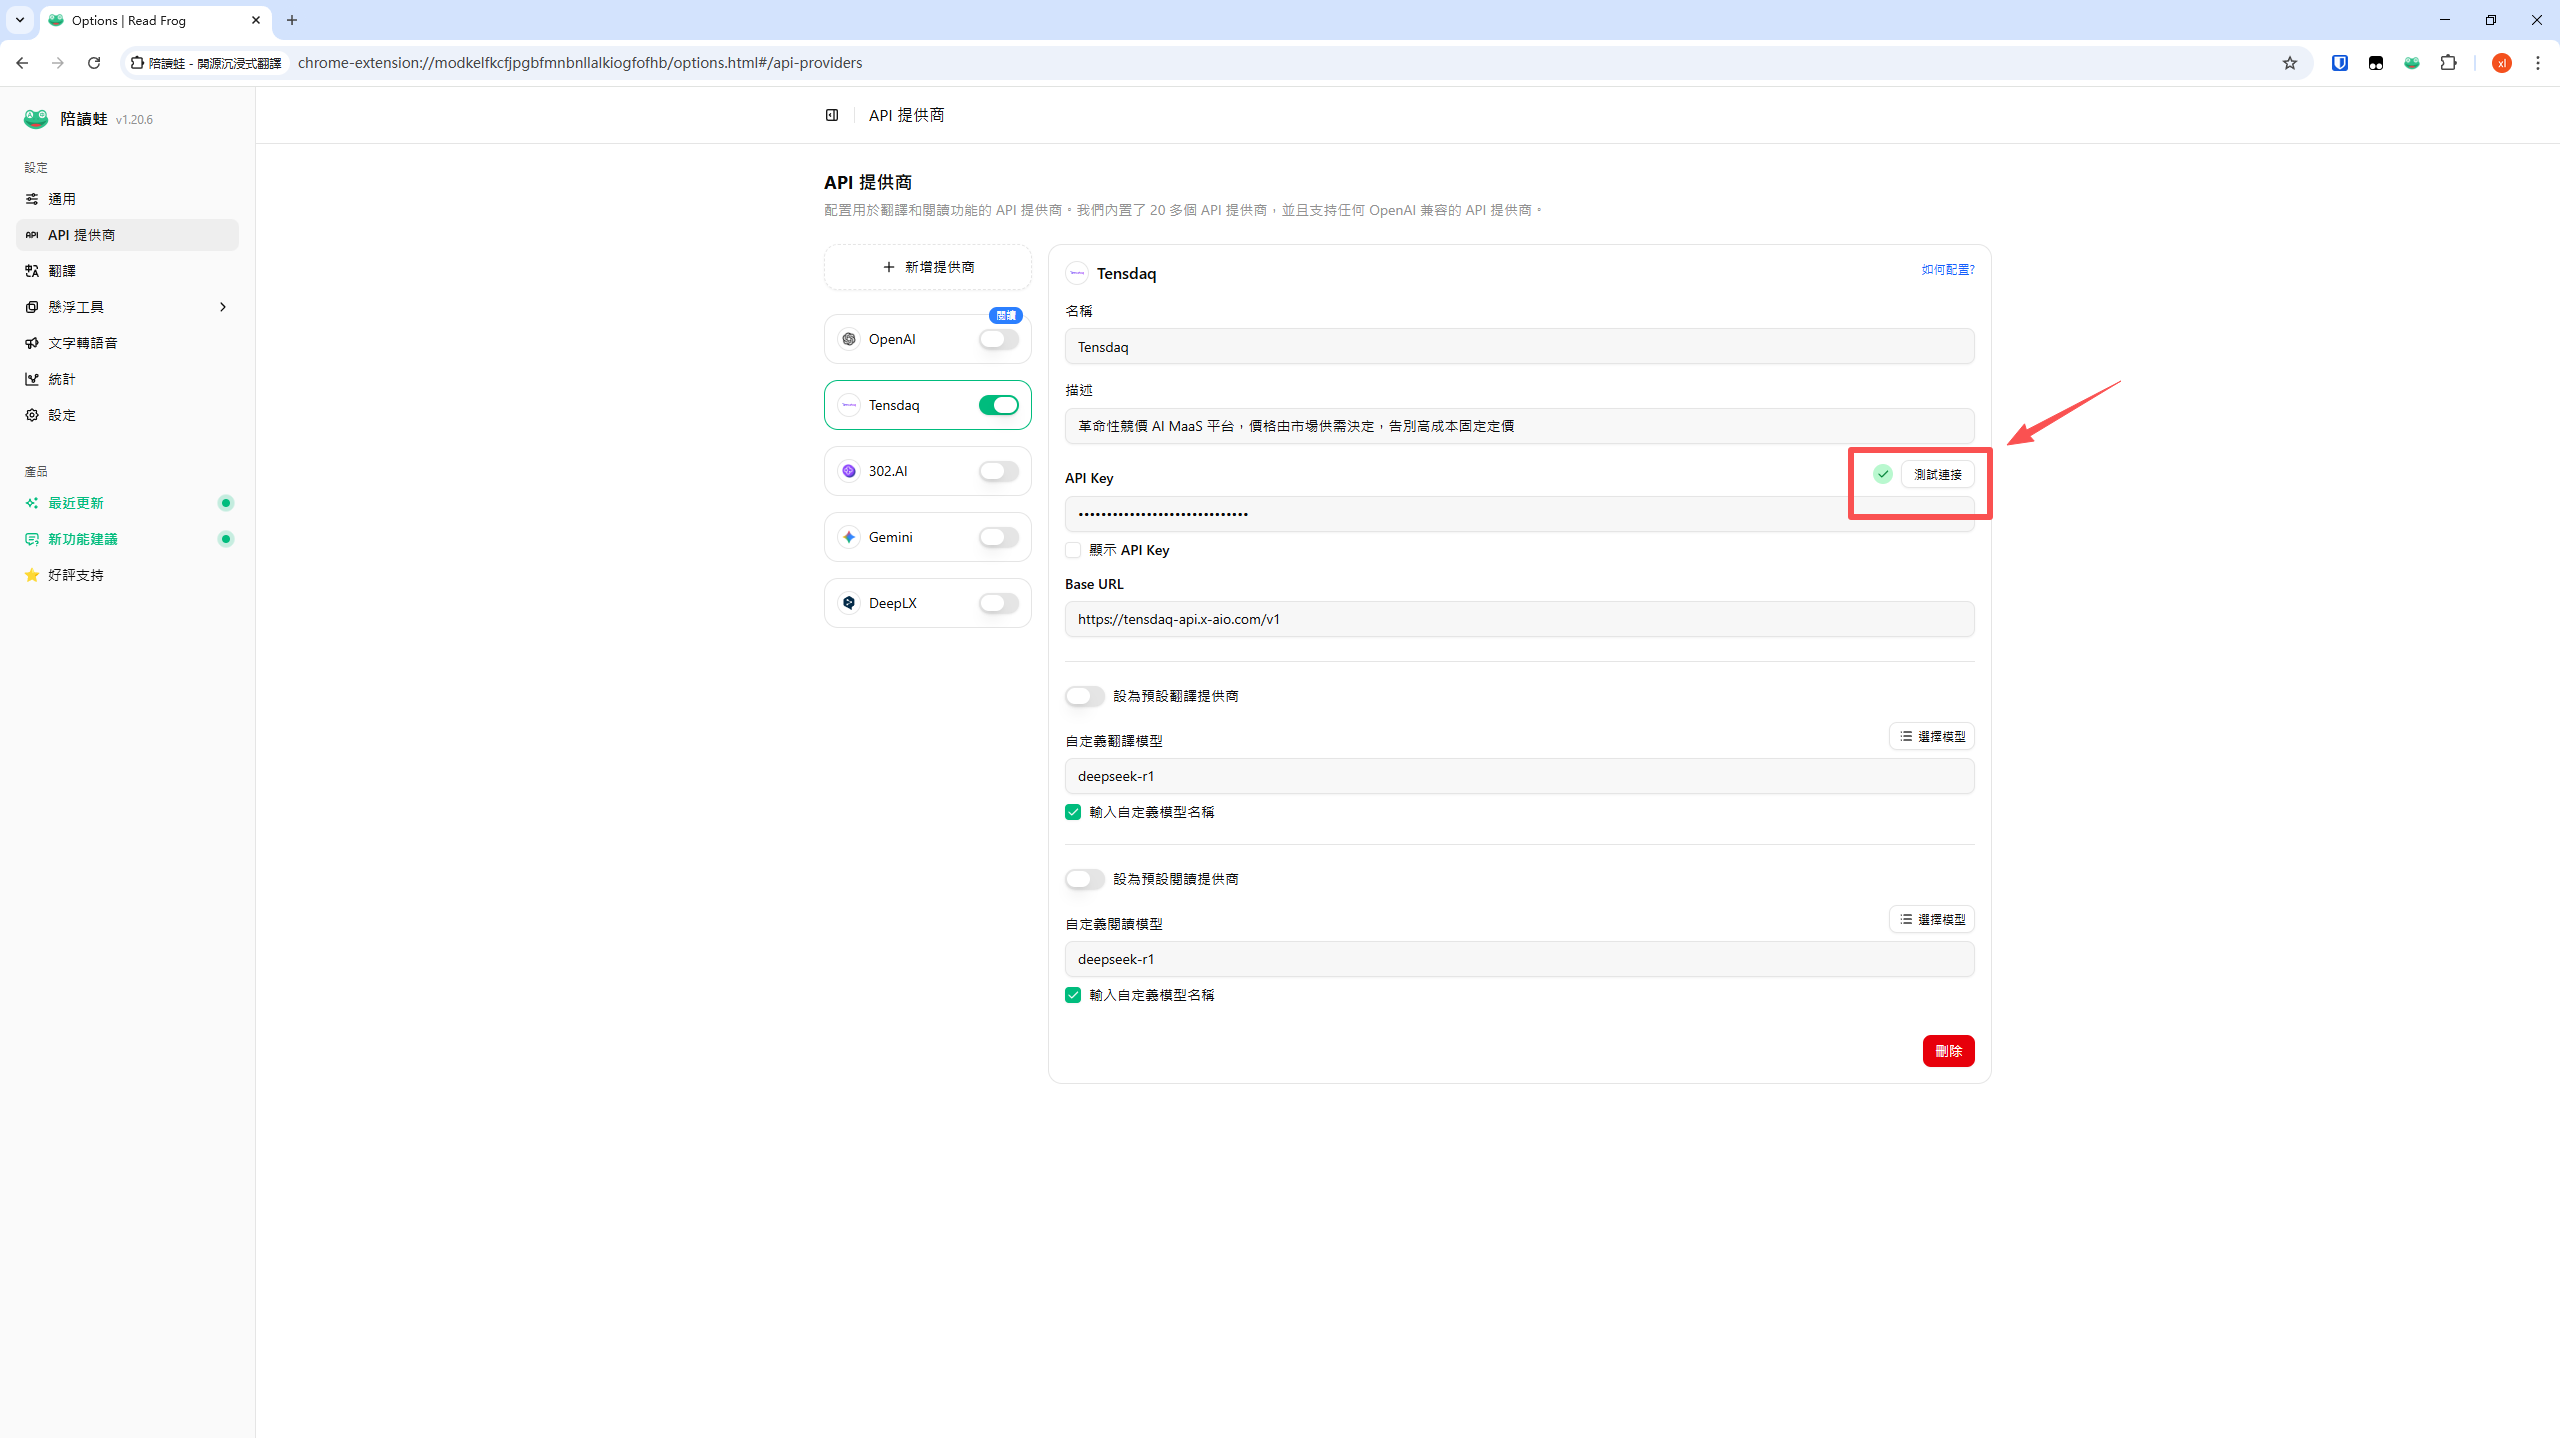The width and height of the screenshot is (2560, 1438).
Task: Click the 302.AI provider logo icon
Action: (x=849, y=471)
